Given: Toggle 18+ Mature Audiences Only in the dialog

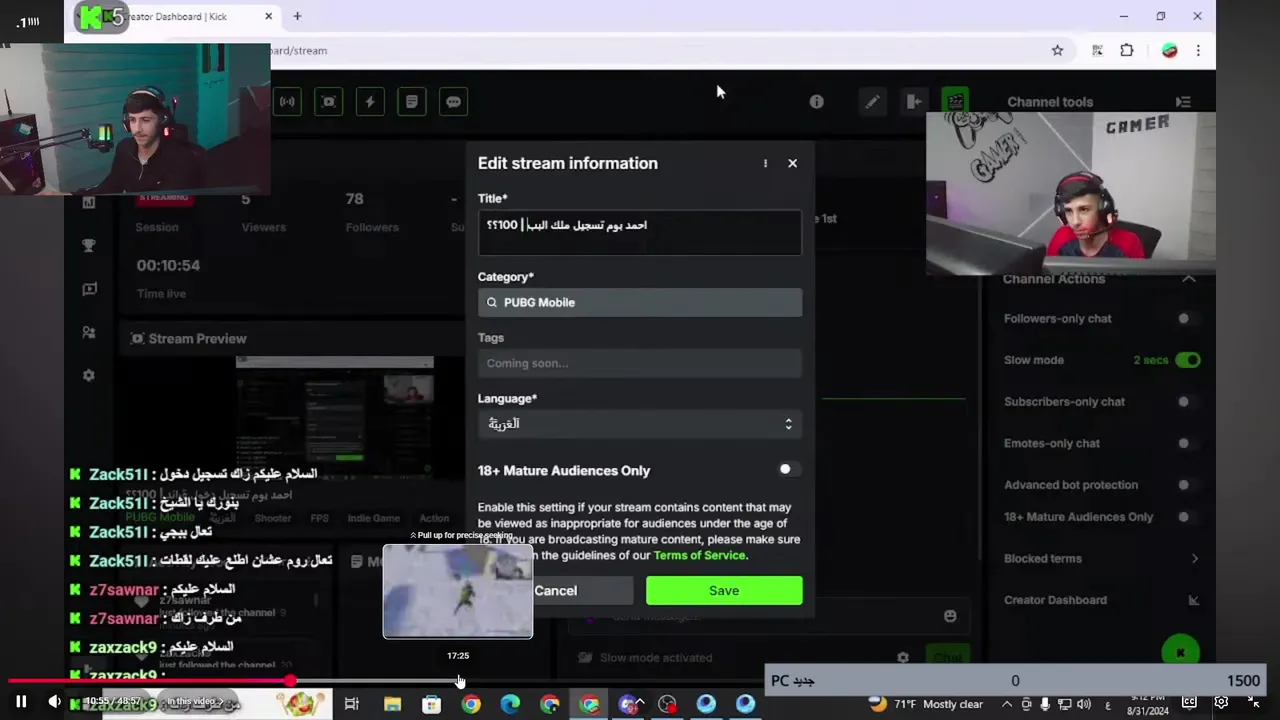Looking at the screenshot, I should point(787,469).
